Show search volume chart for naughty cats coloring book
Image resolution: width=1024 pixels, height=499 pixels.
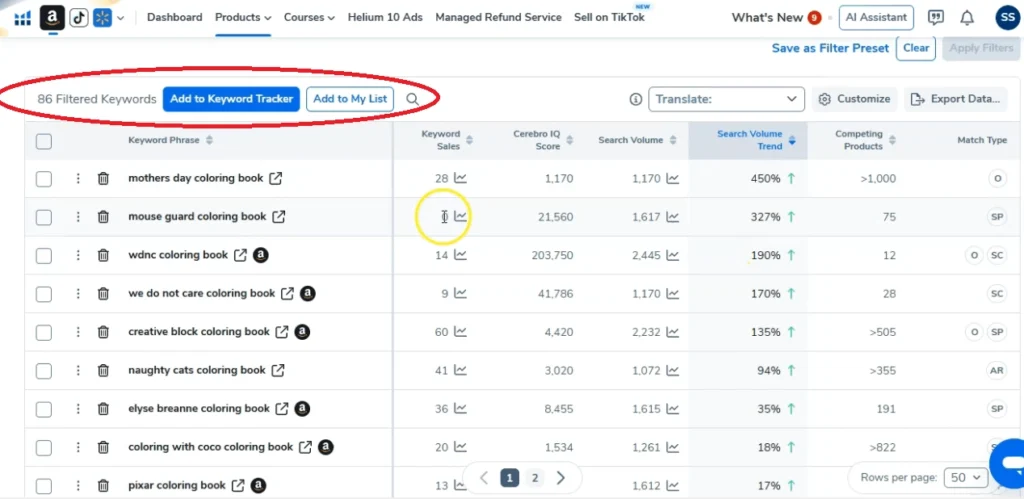point(672,370)
